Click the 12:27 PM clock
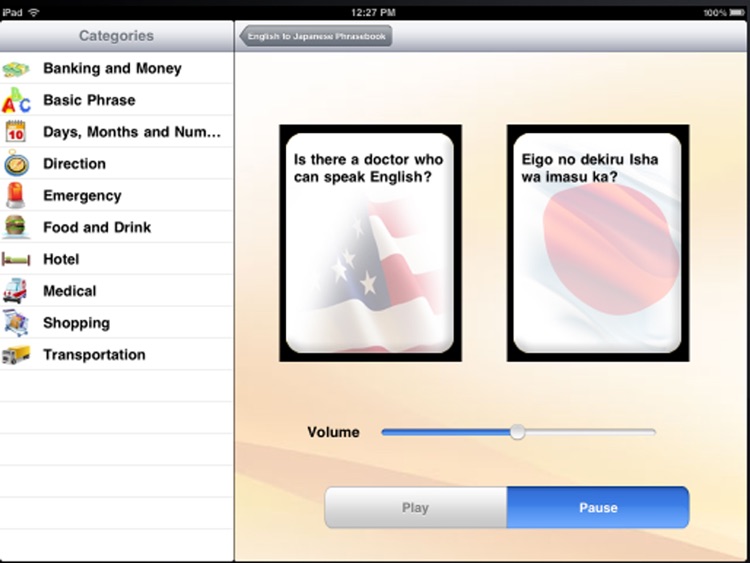This screenshot has height=563, width=750. pyautogui.click(x=373, y=12)
